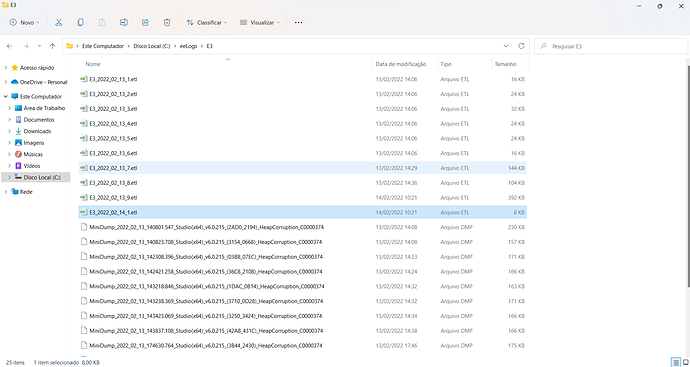Image resolution: width=690 pixels, height=367 pixels.
Task: Expand the Downloads folder in sidebar
Action: click(x=10, y=131)
